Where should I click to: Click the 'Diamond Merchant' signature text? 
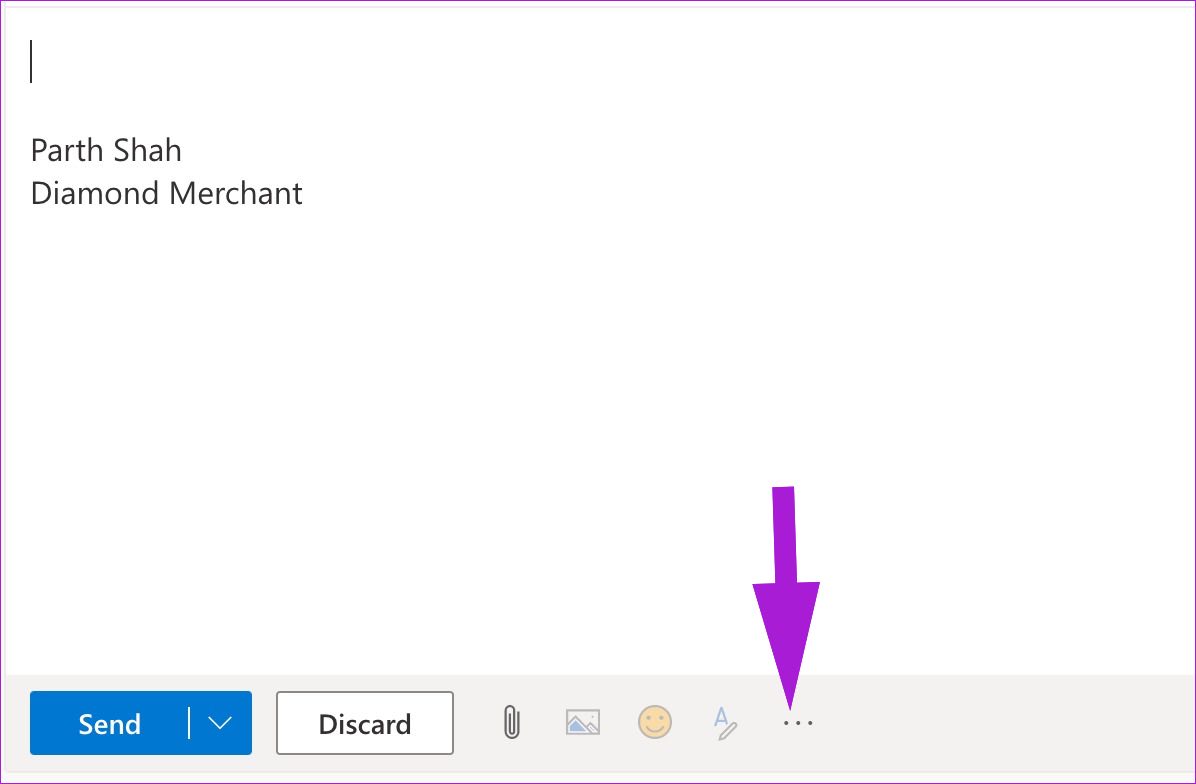(166, 193)
